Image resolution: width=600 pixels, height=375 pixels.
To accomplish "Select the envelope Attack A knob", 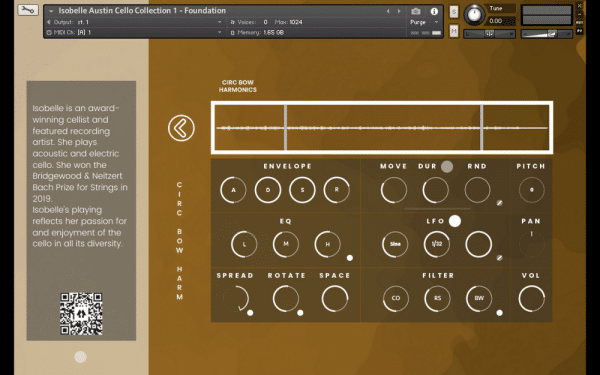I will coord(233,190).
